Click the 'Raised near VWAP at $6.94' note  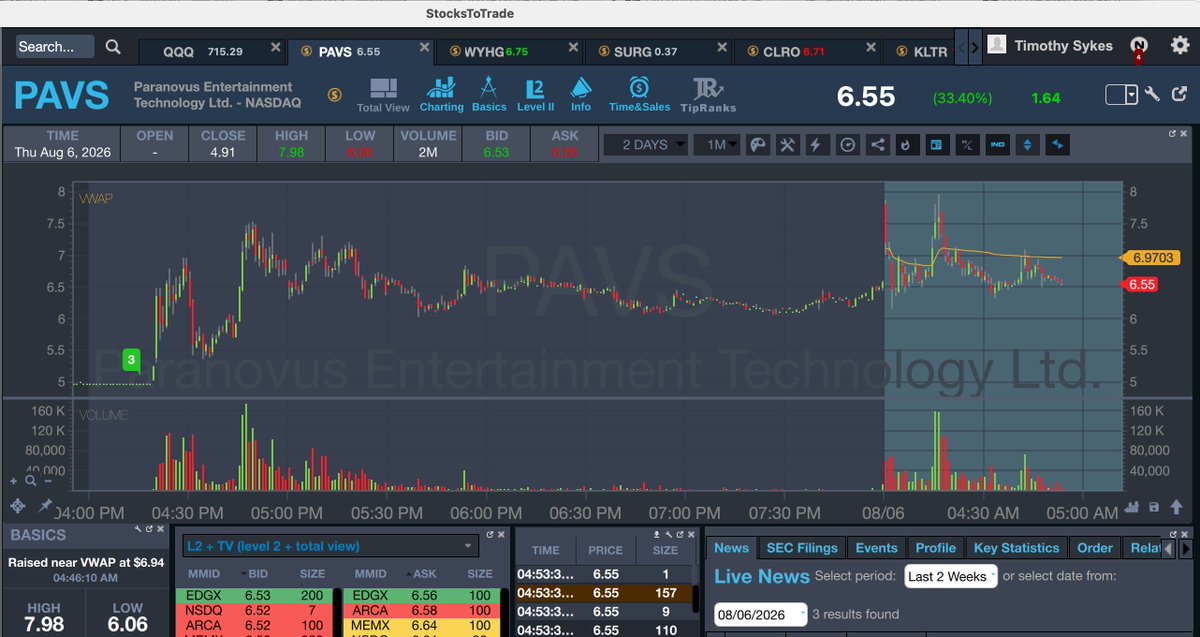84,563
